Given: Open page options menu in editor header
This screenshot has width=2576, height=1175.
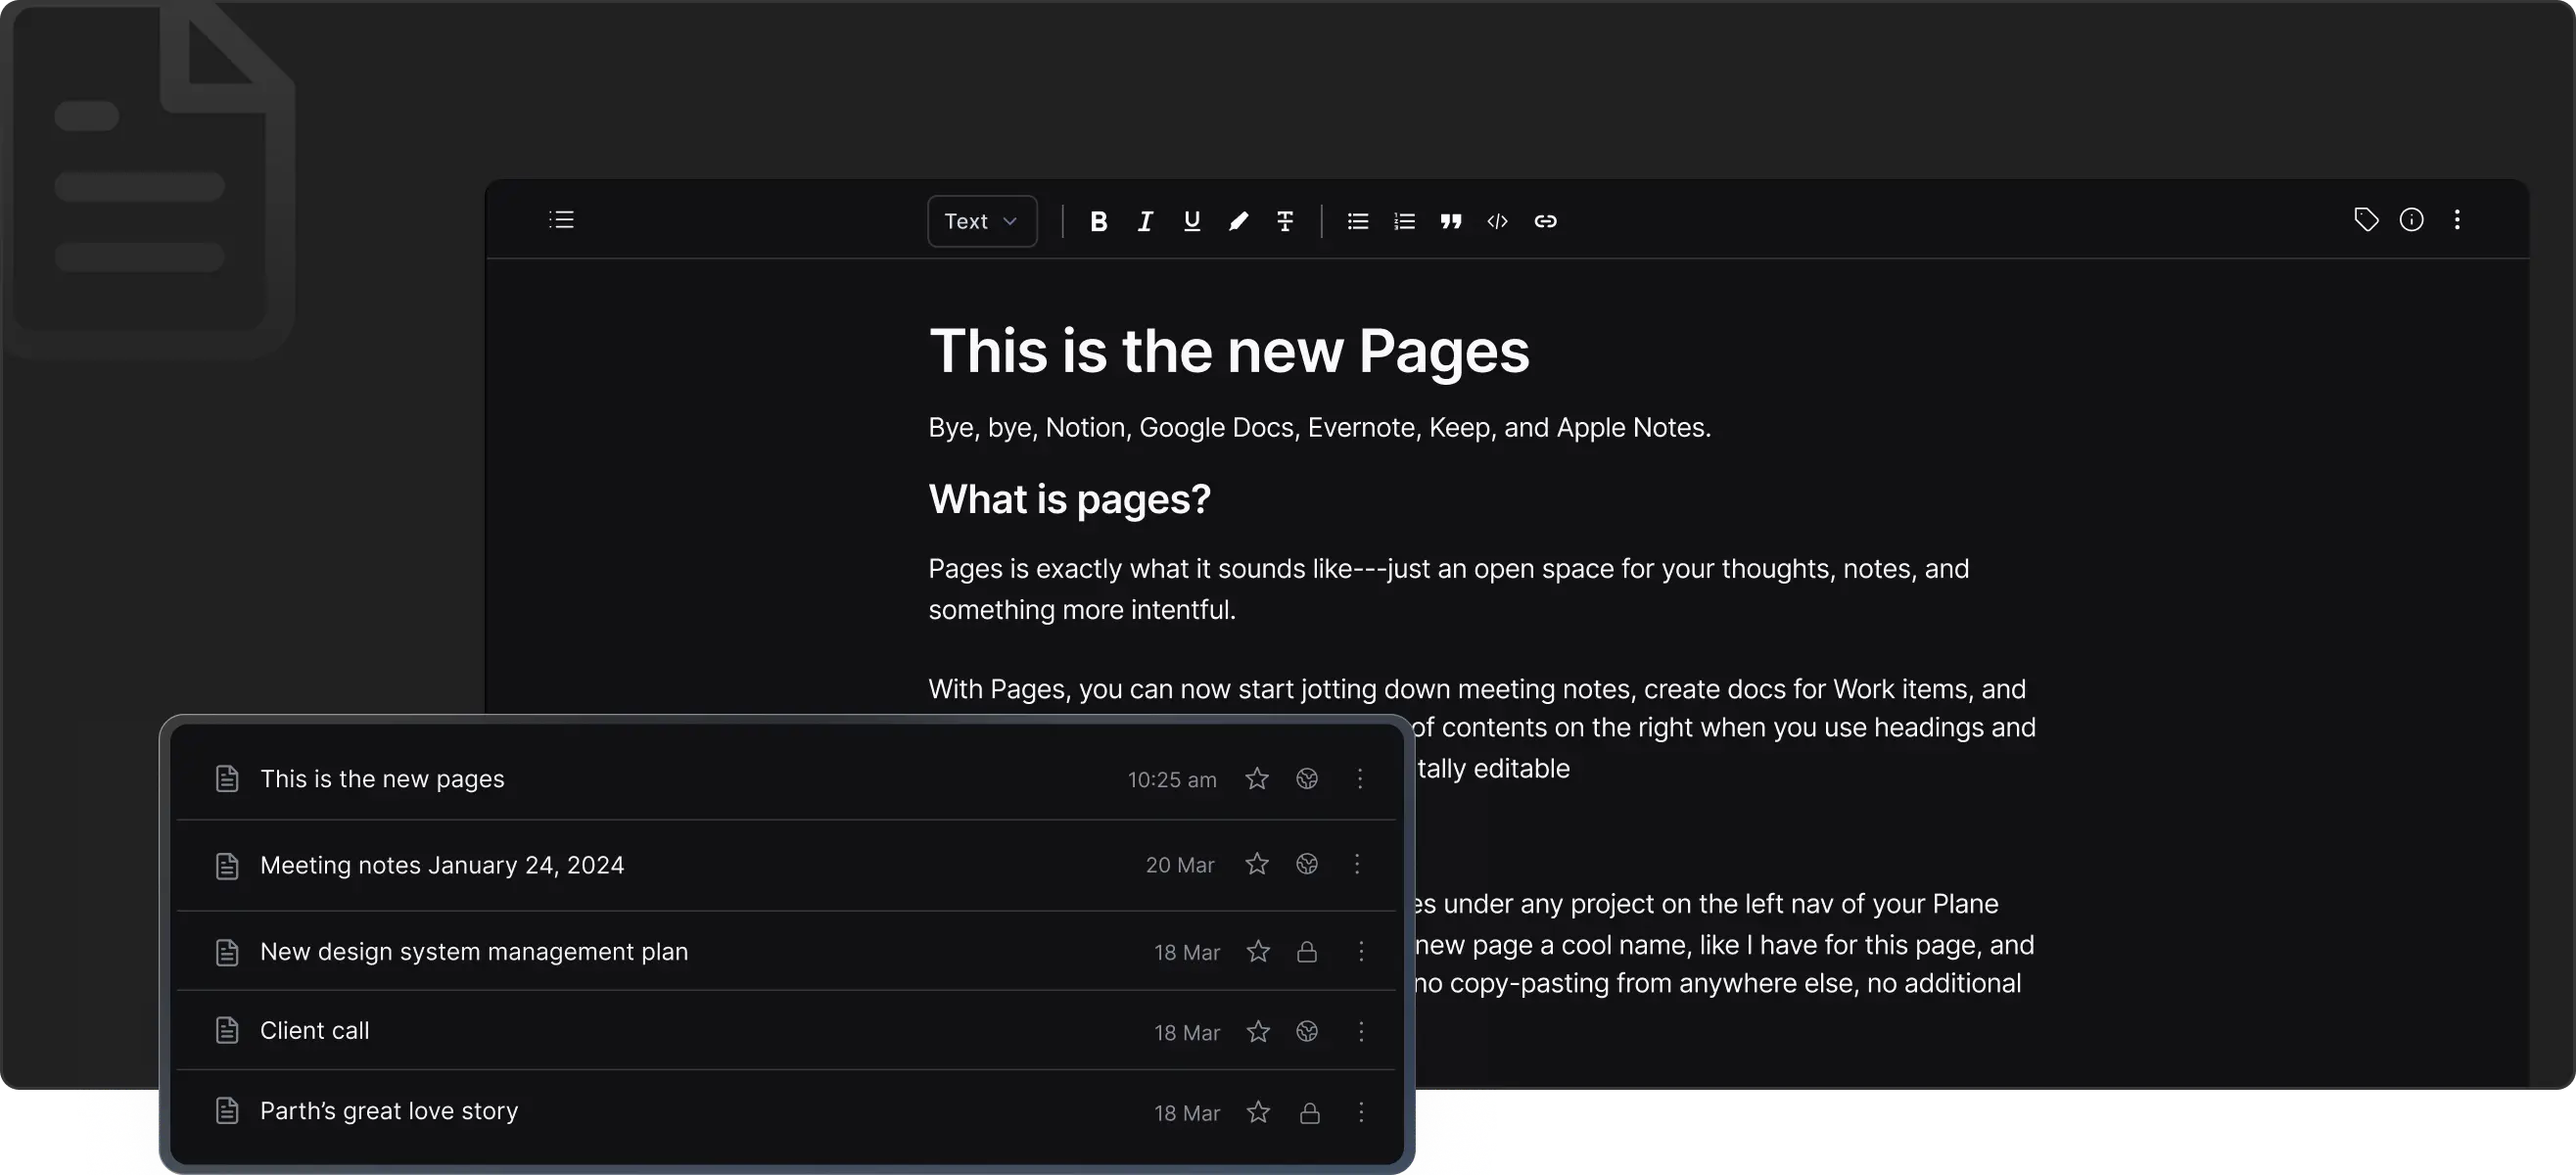Looking at the screenshot, I should pos(2457,219).
